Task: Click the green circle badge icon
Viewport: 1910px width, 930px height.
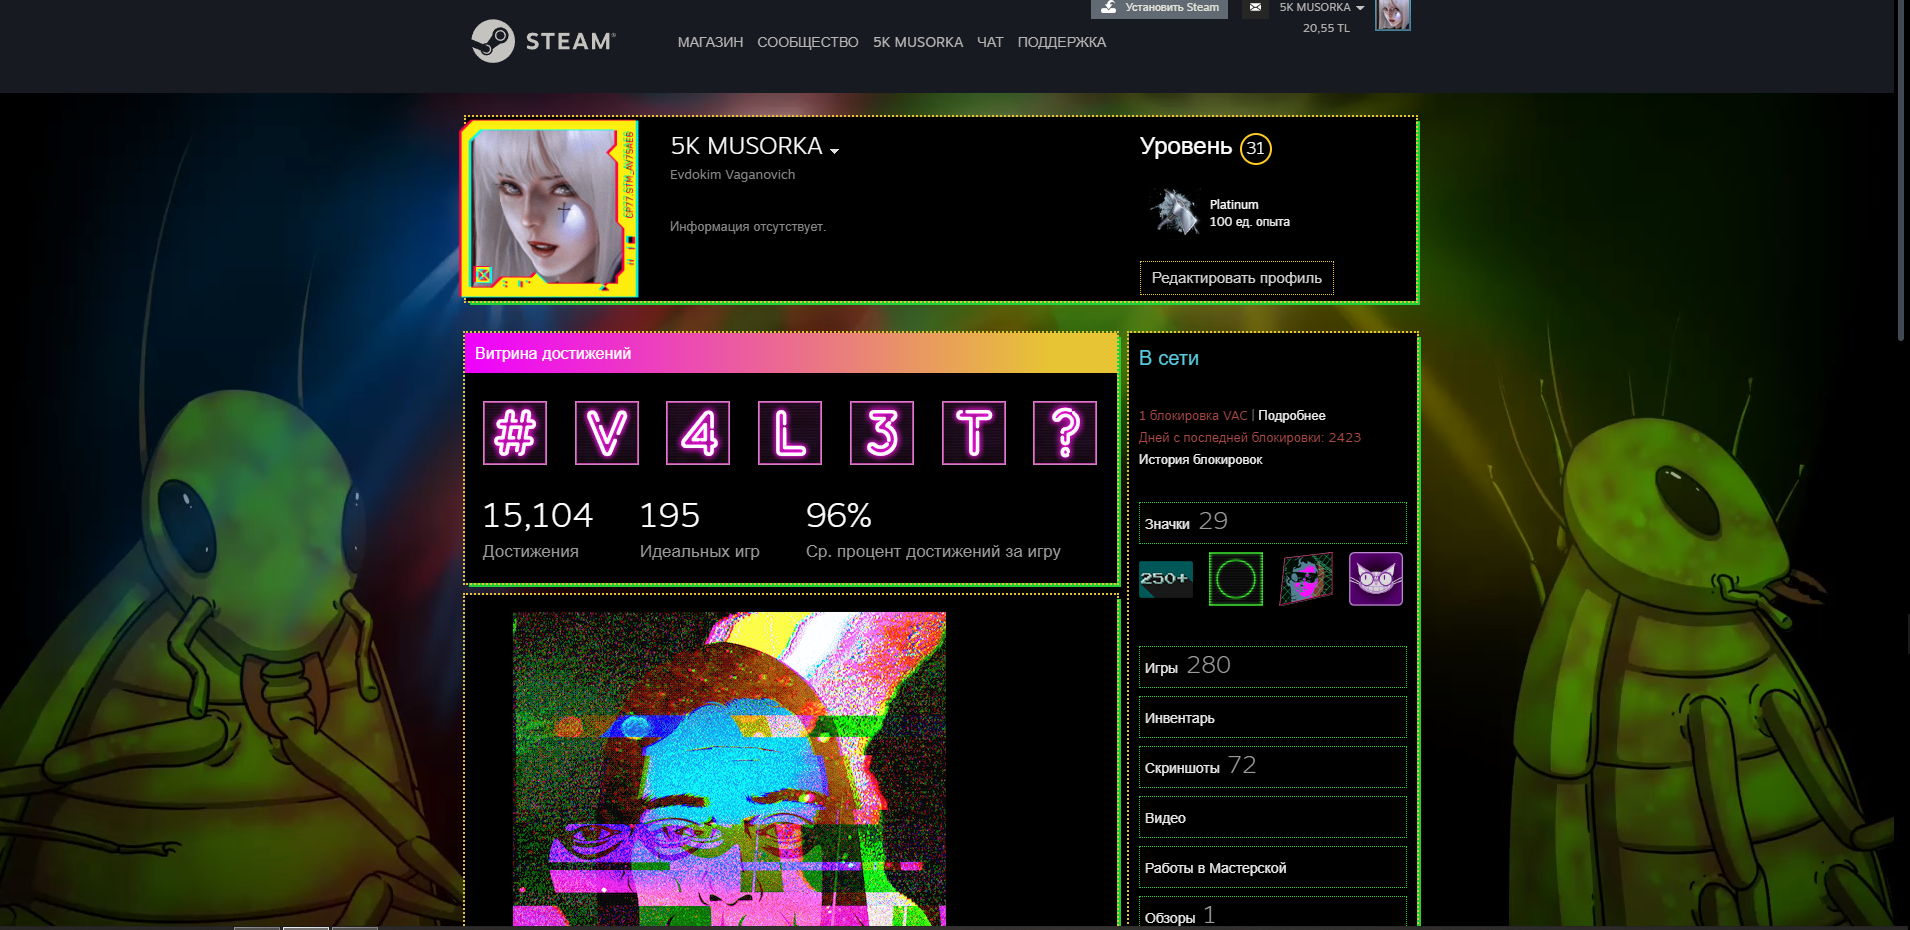Action: tap(1236, 579)
